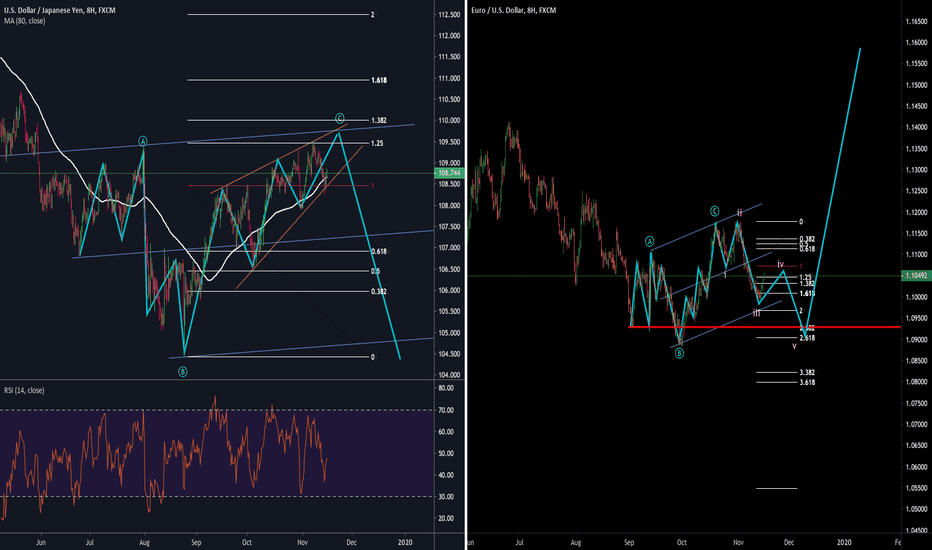
Task: Click the wave v label on EUR/USD
Action: [794, 346]
